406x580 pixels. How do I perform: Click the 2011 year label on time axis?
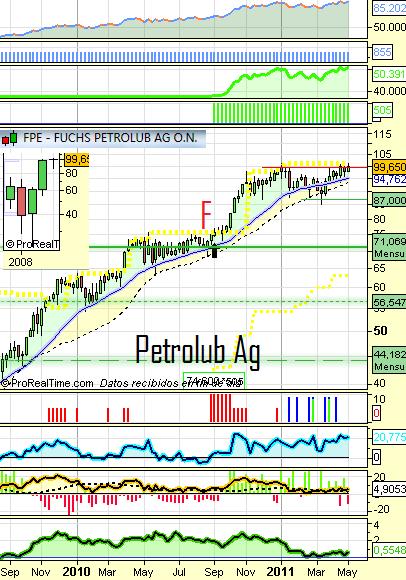pyautogui.click(x=280, y=571)
